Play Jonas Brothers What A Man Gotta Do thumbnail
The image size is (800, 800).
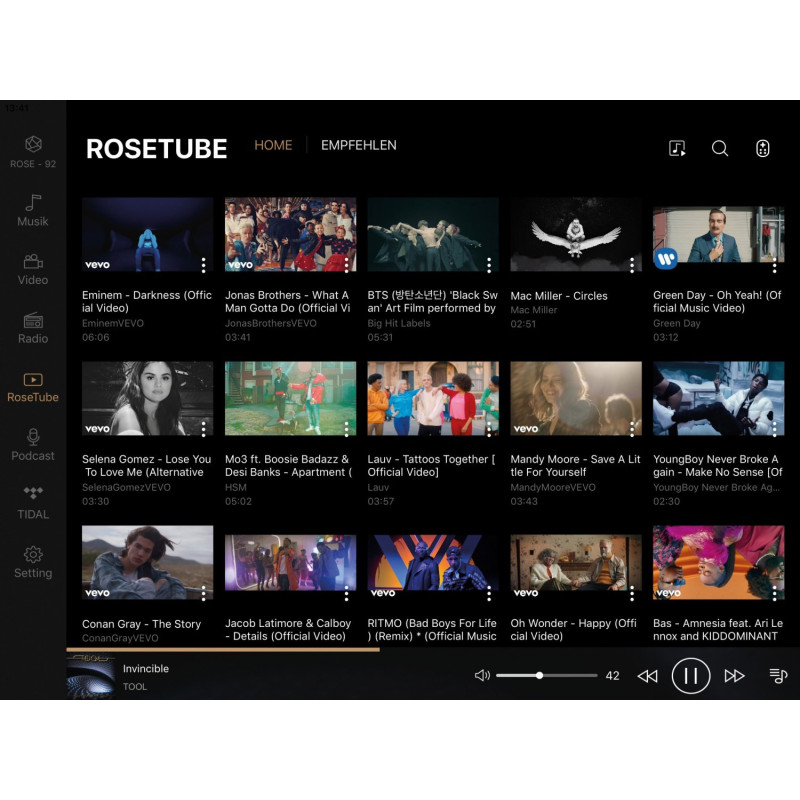[x=290, y=234]
